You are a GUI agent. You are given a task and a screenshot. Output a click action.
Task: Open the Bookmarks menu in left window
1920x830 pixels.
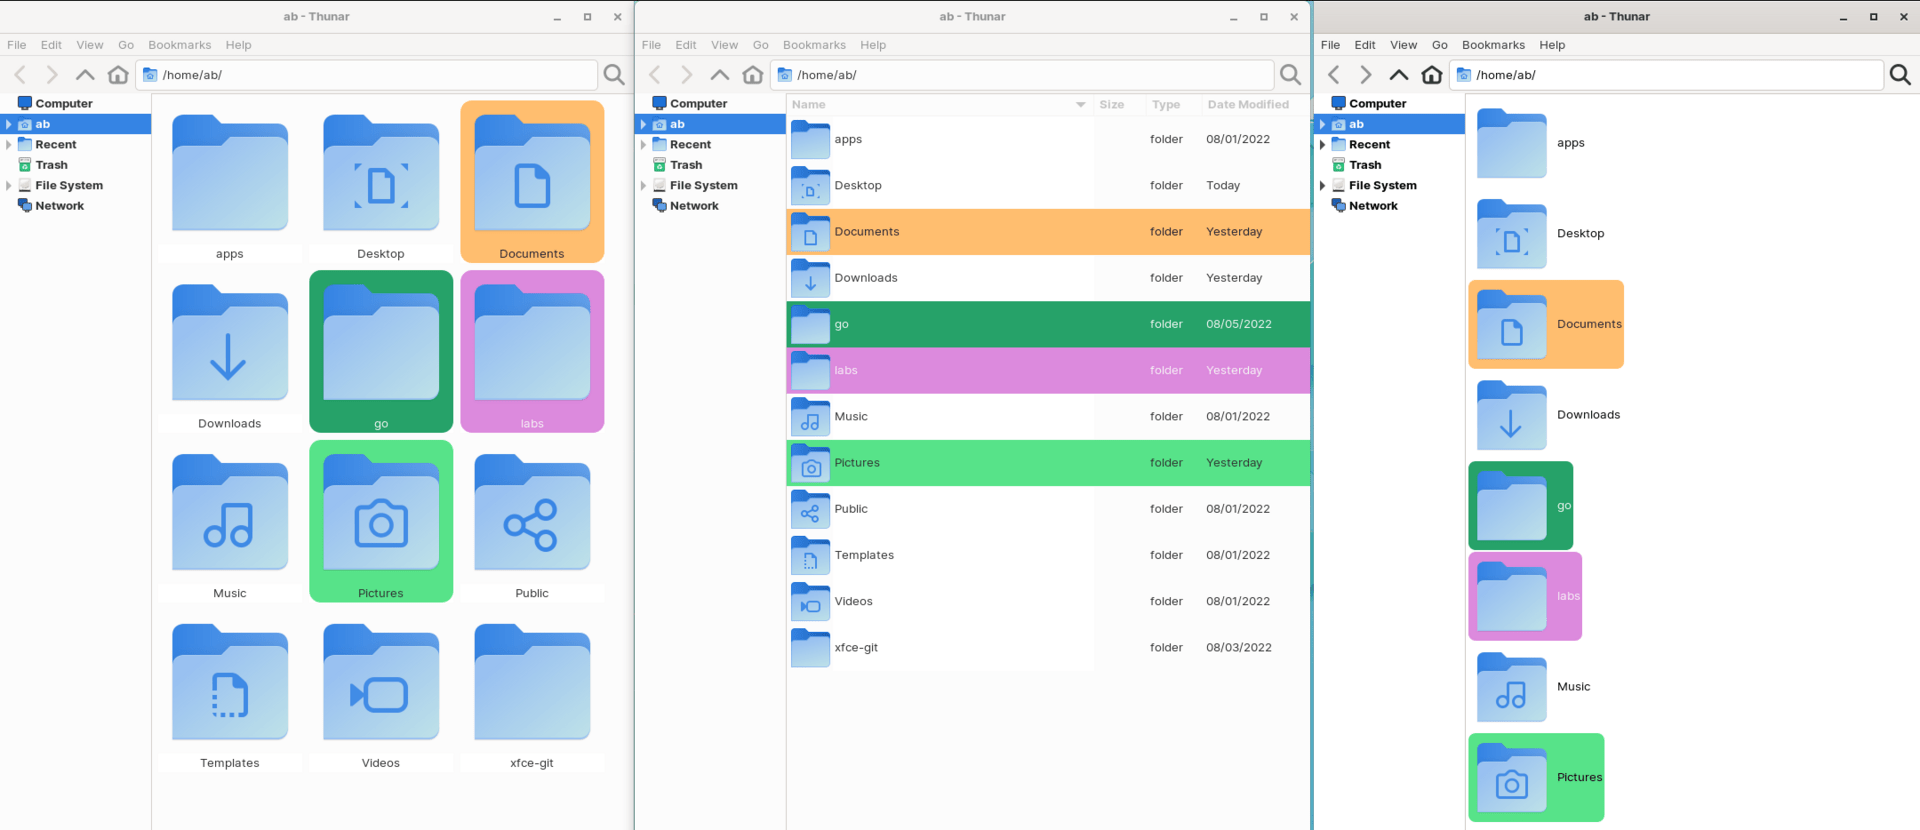pyautogui.click(x=180, y=45)
